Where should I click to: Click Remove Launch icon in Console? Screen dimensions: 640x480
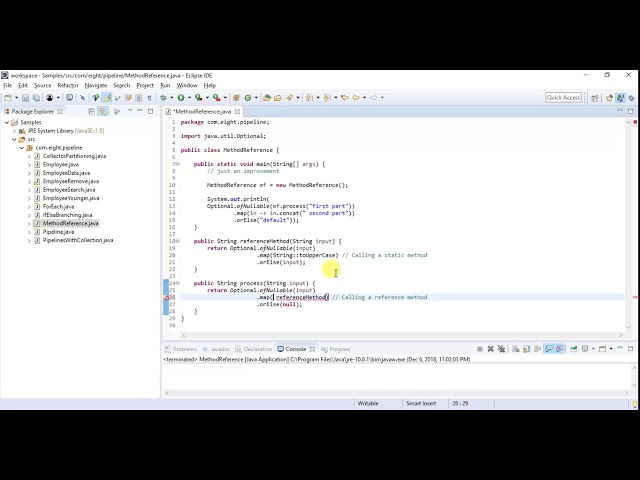(x=491, y=349)
